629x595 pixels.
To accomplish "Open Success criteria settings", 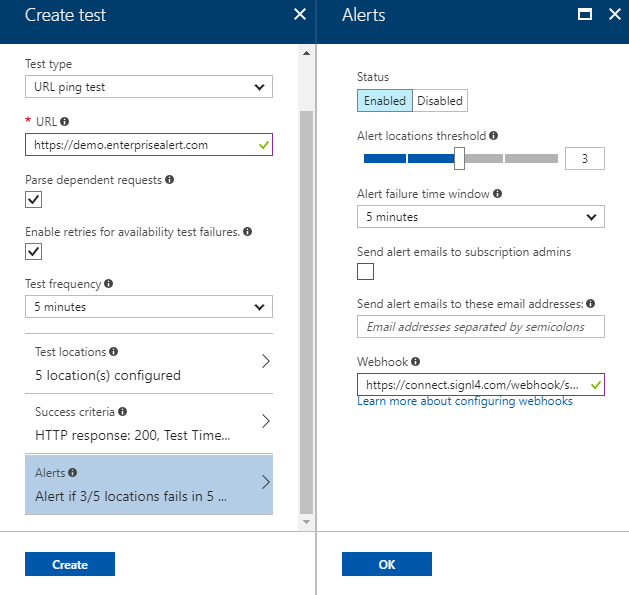I will (149, 424).
